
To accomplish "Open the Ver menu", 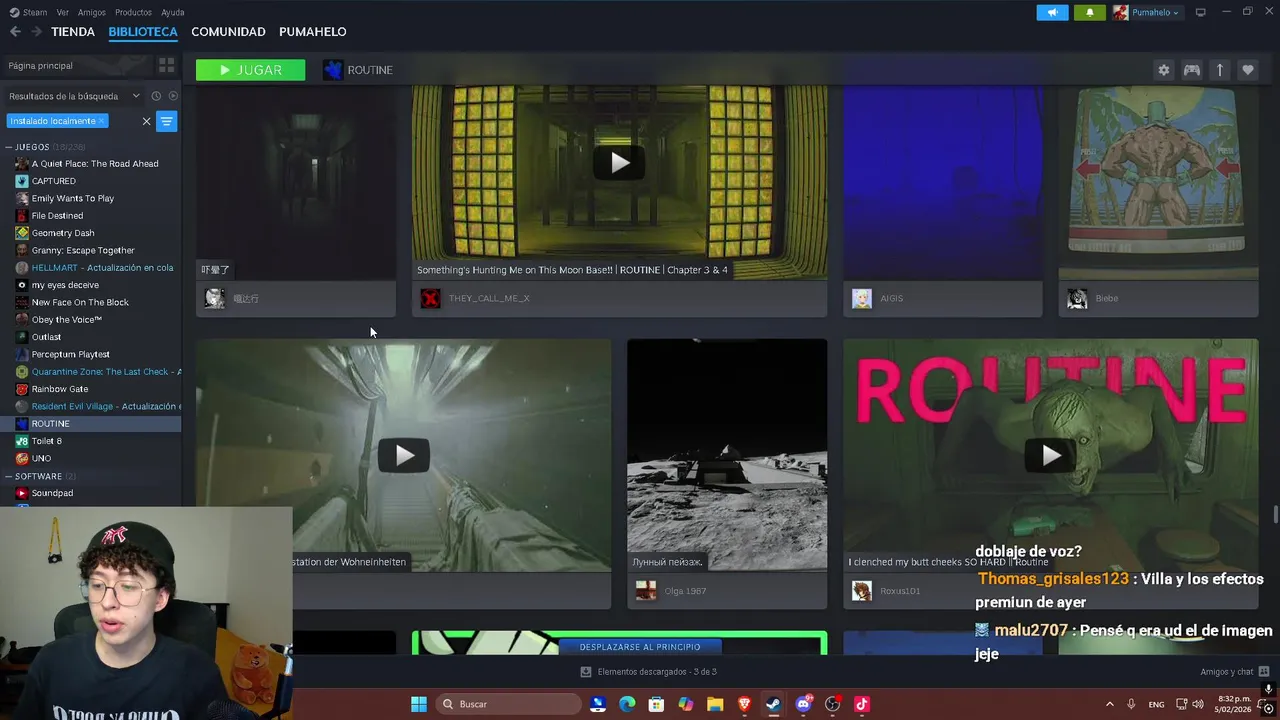I will [63, 12].
